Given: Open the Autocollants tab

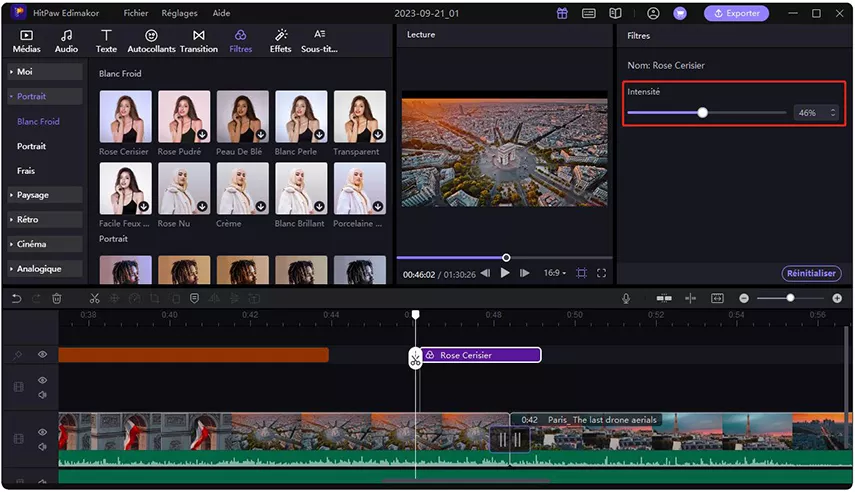Looking at the screenshot, I should click(151, 41).
